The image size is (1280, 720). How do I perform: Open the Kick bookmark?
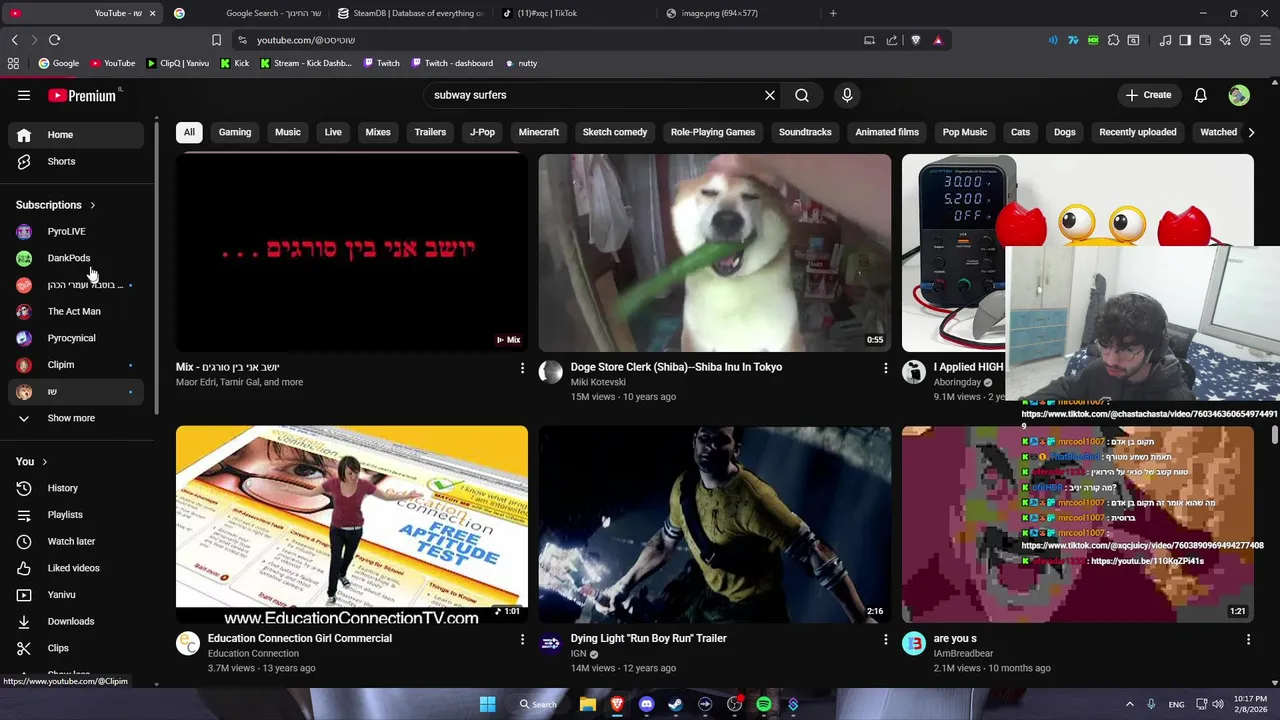coord(234,63)
